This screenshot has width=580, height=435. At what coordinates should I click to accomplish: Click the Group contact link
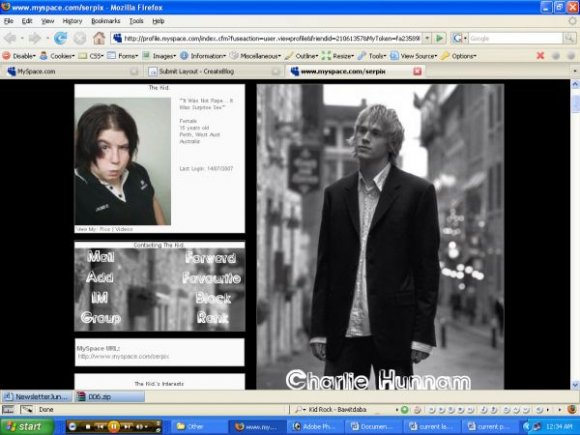point(101,318)
